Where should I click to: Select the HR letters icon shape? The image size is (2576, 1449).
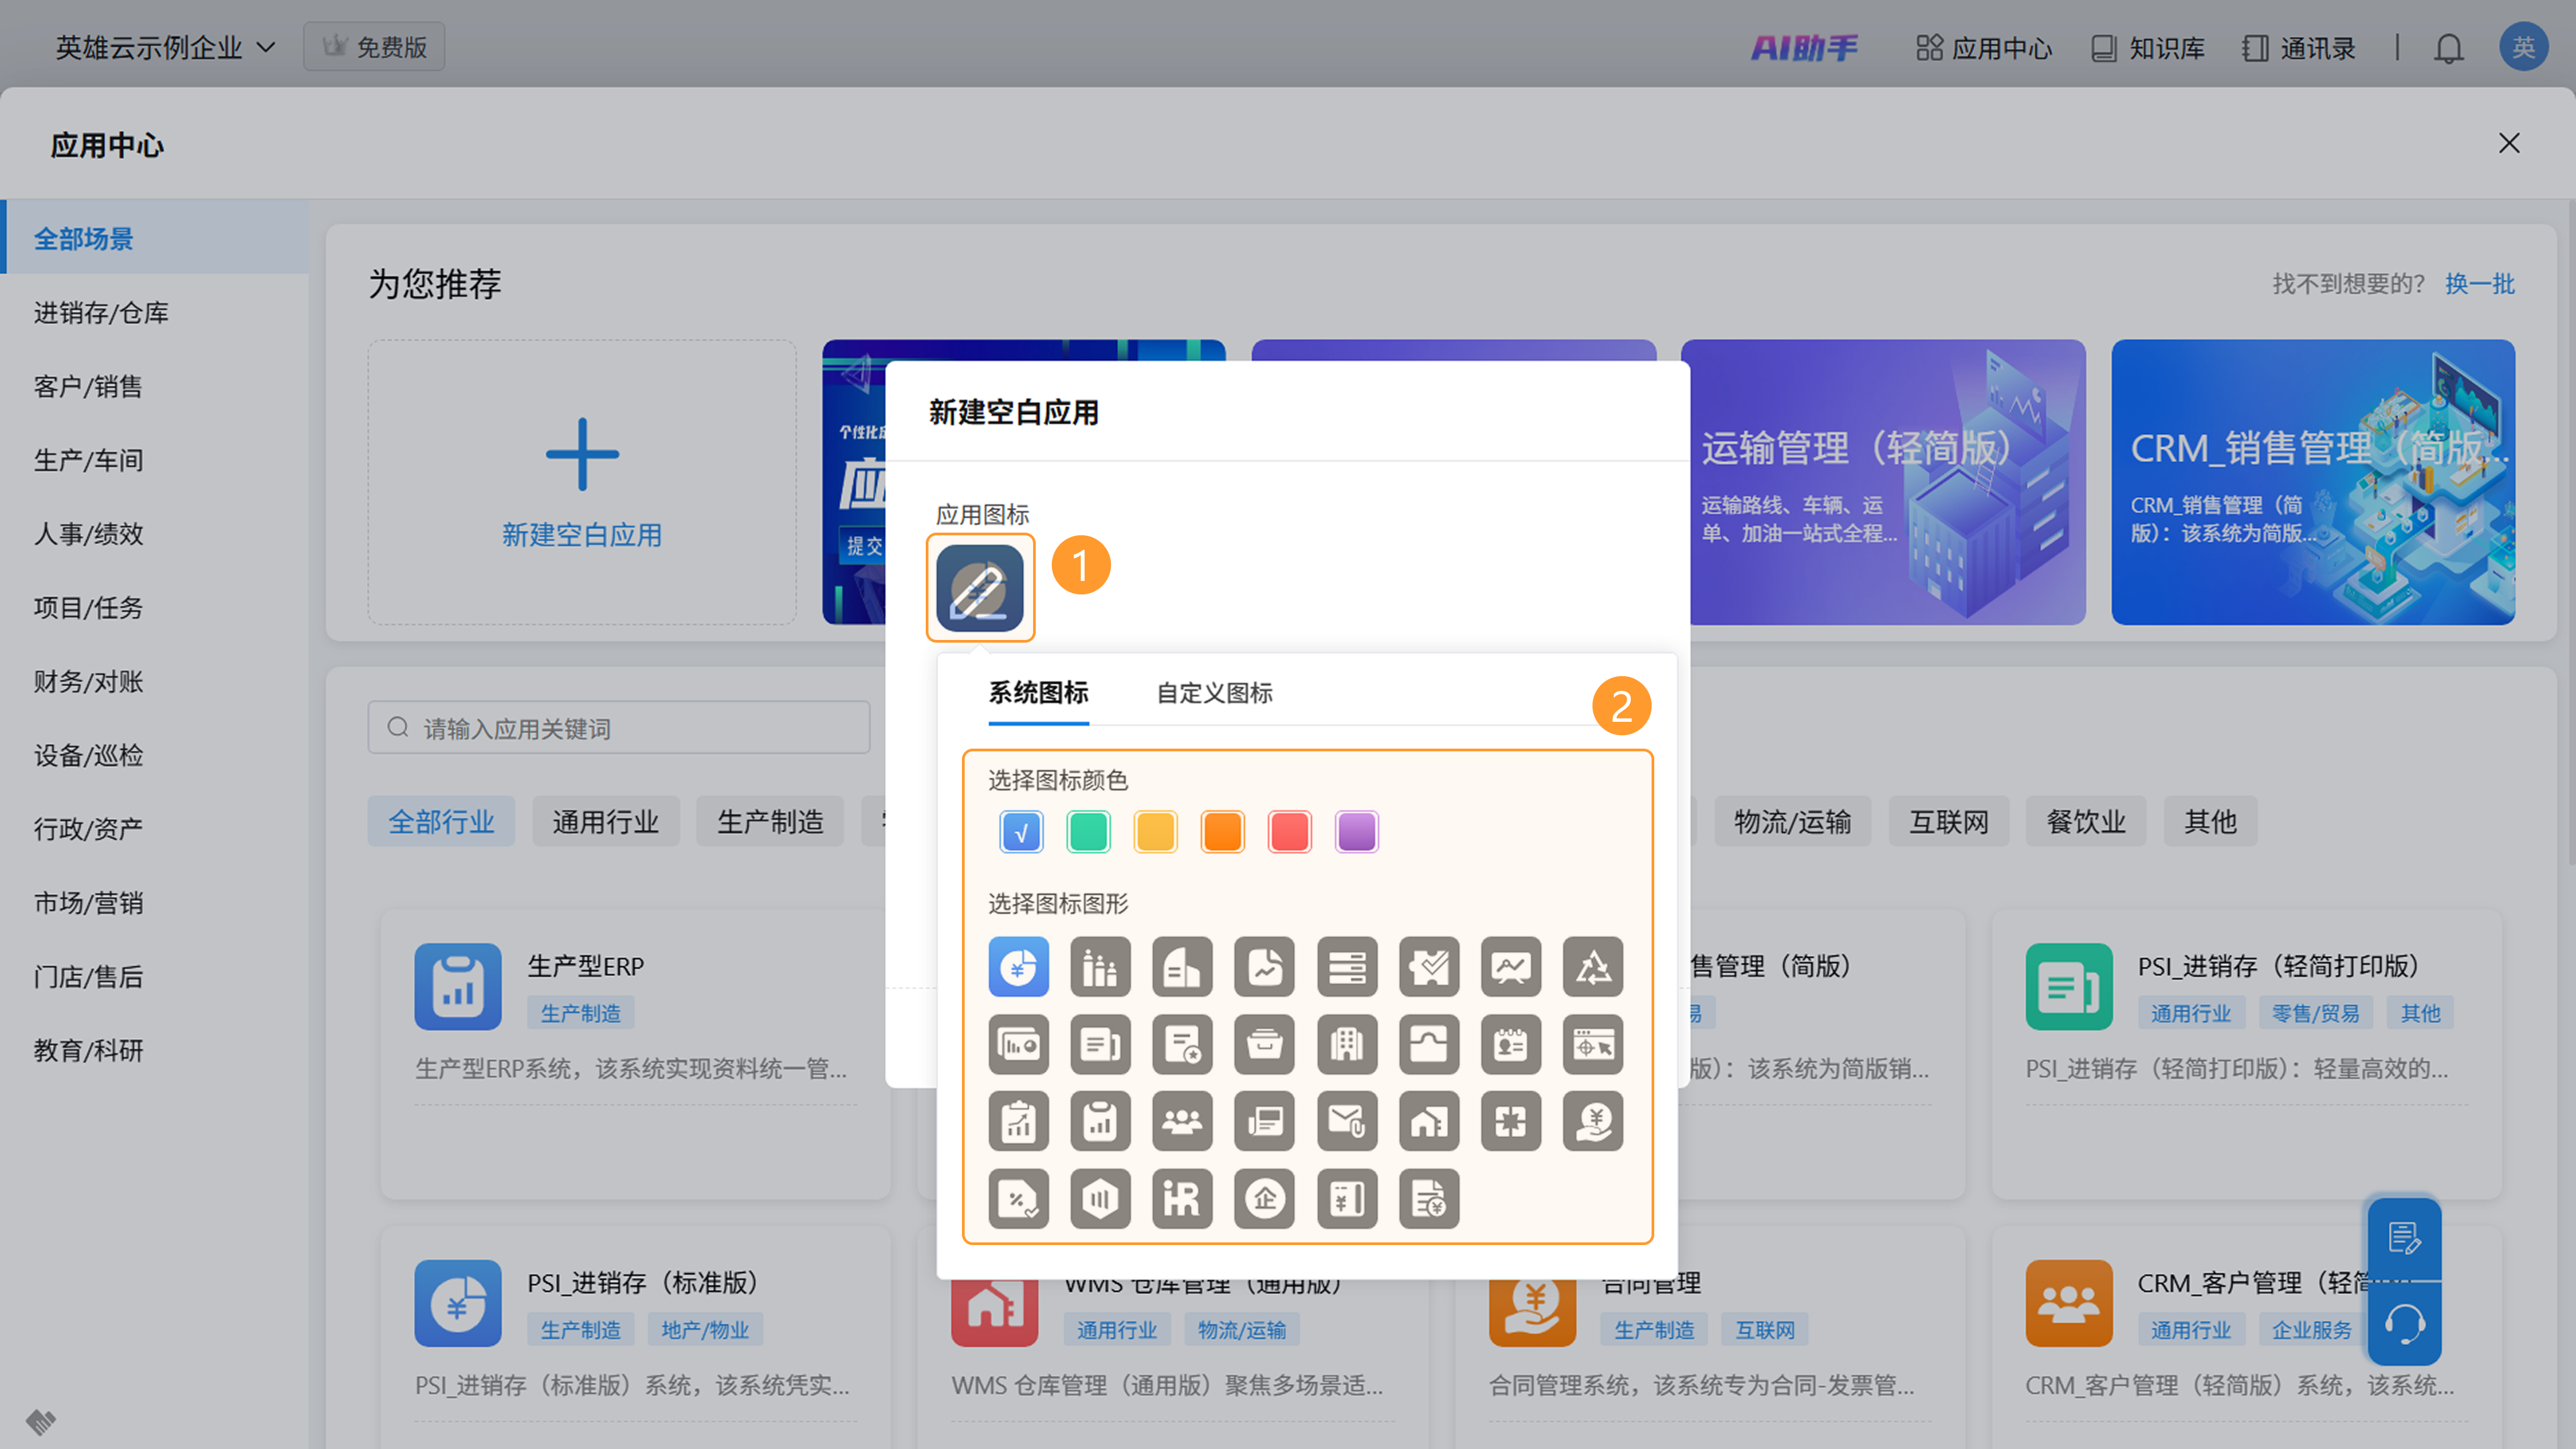point(1182,1198)
